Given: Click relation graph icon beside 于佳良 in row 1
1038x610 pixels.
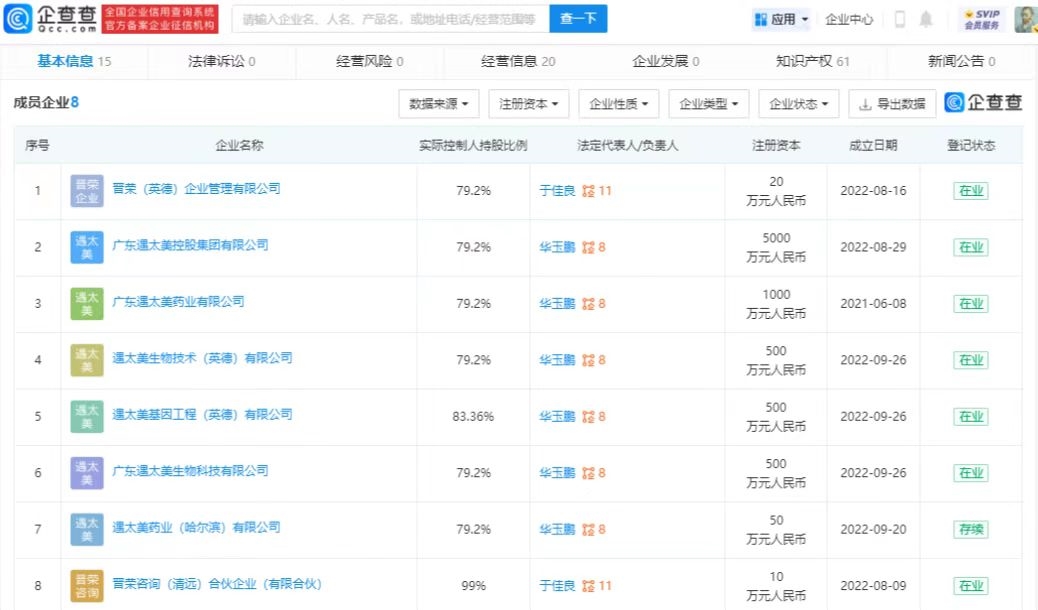Looking at the screenshot, I should pos(588,190).
